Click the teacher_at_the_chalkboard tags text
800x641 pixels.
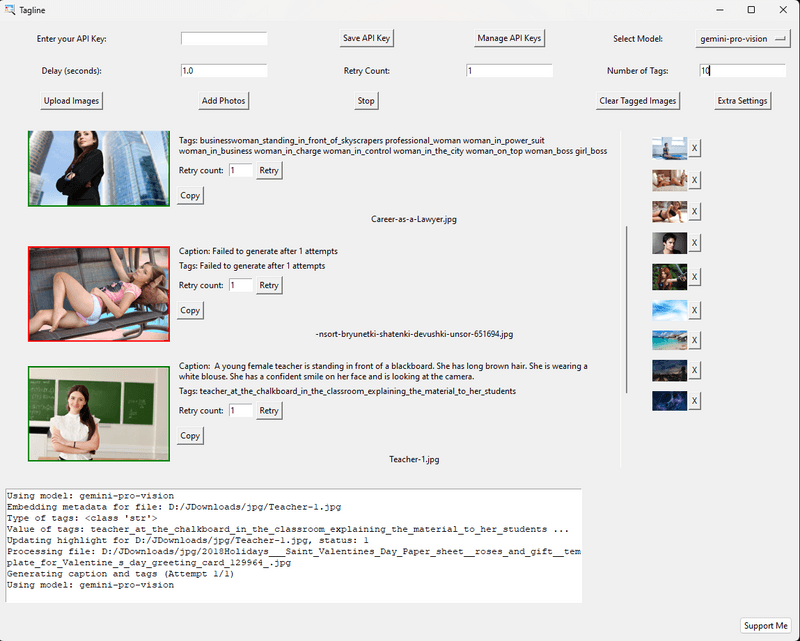[x=347, y=391]
